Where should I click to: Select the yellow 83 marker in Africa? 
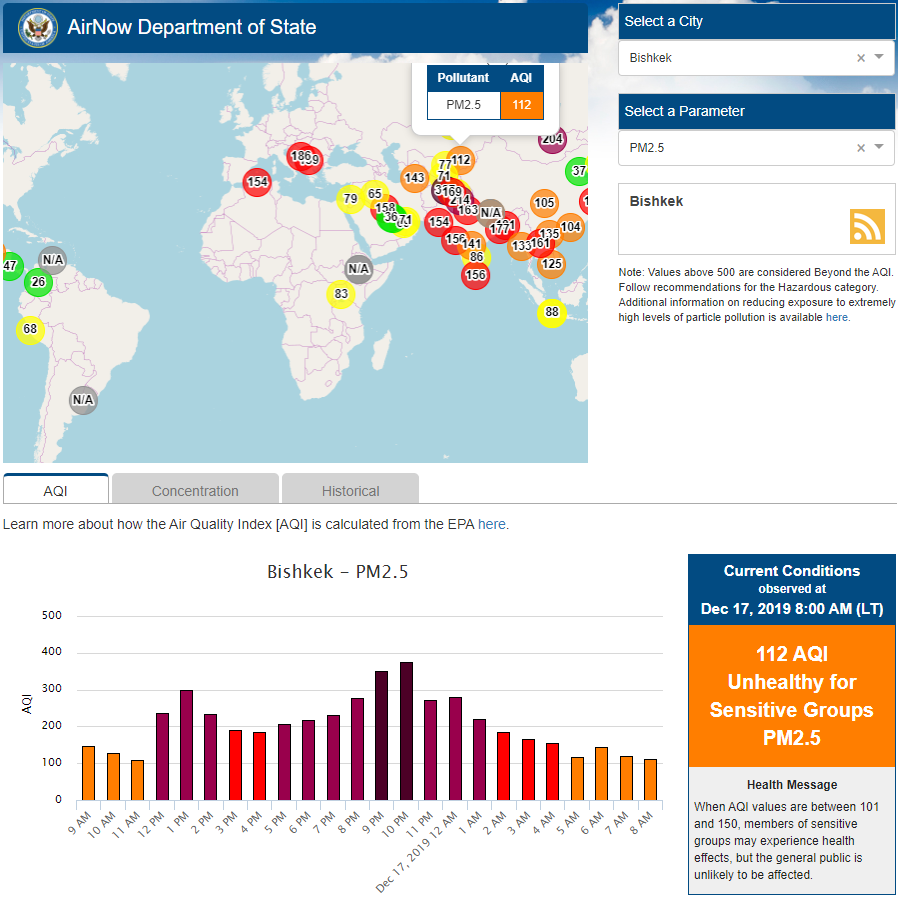click(341, 294)
